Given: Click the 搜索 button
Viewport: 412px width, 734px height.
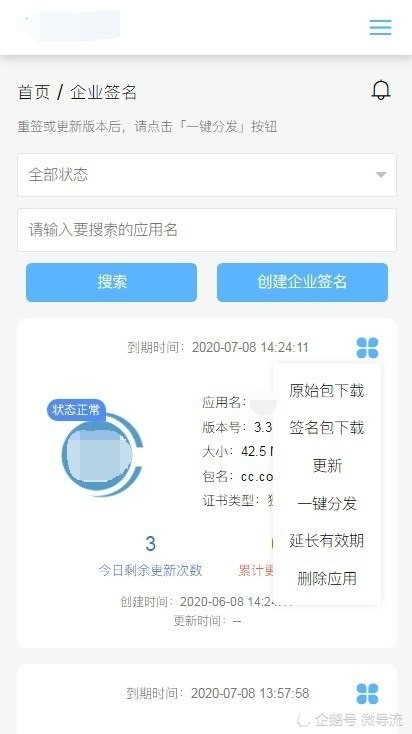Looking at the screenshot, I should point(111,282).
